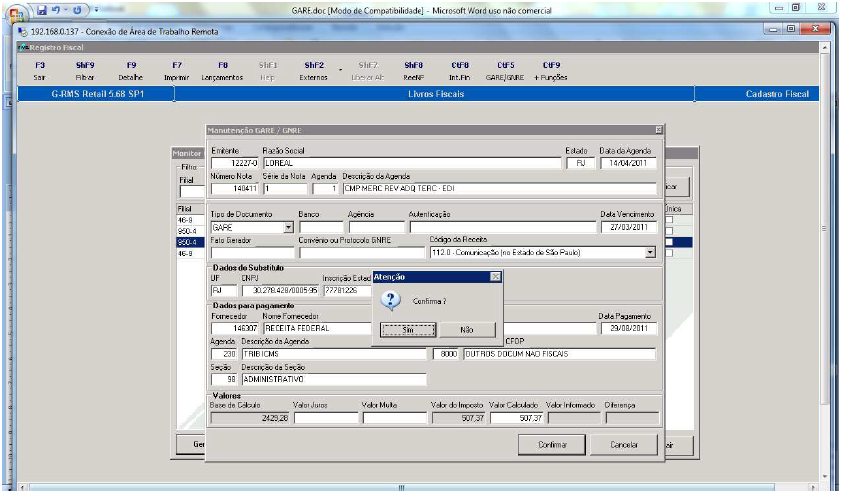
Task: Click the Undo icon in Word toolbar
Action: (56, 10)
